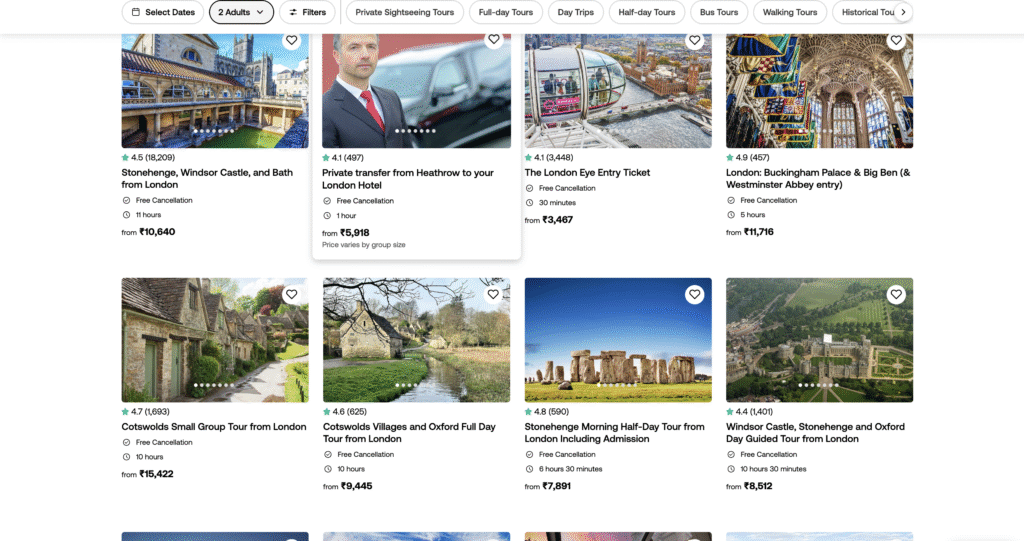Screen dimensions: 1024x541
Task: Wishlist the Cotswolds Villages and Oxford tour
Action: (x=493, y=294)
